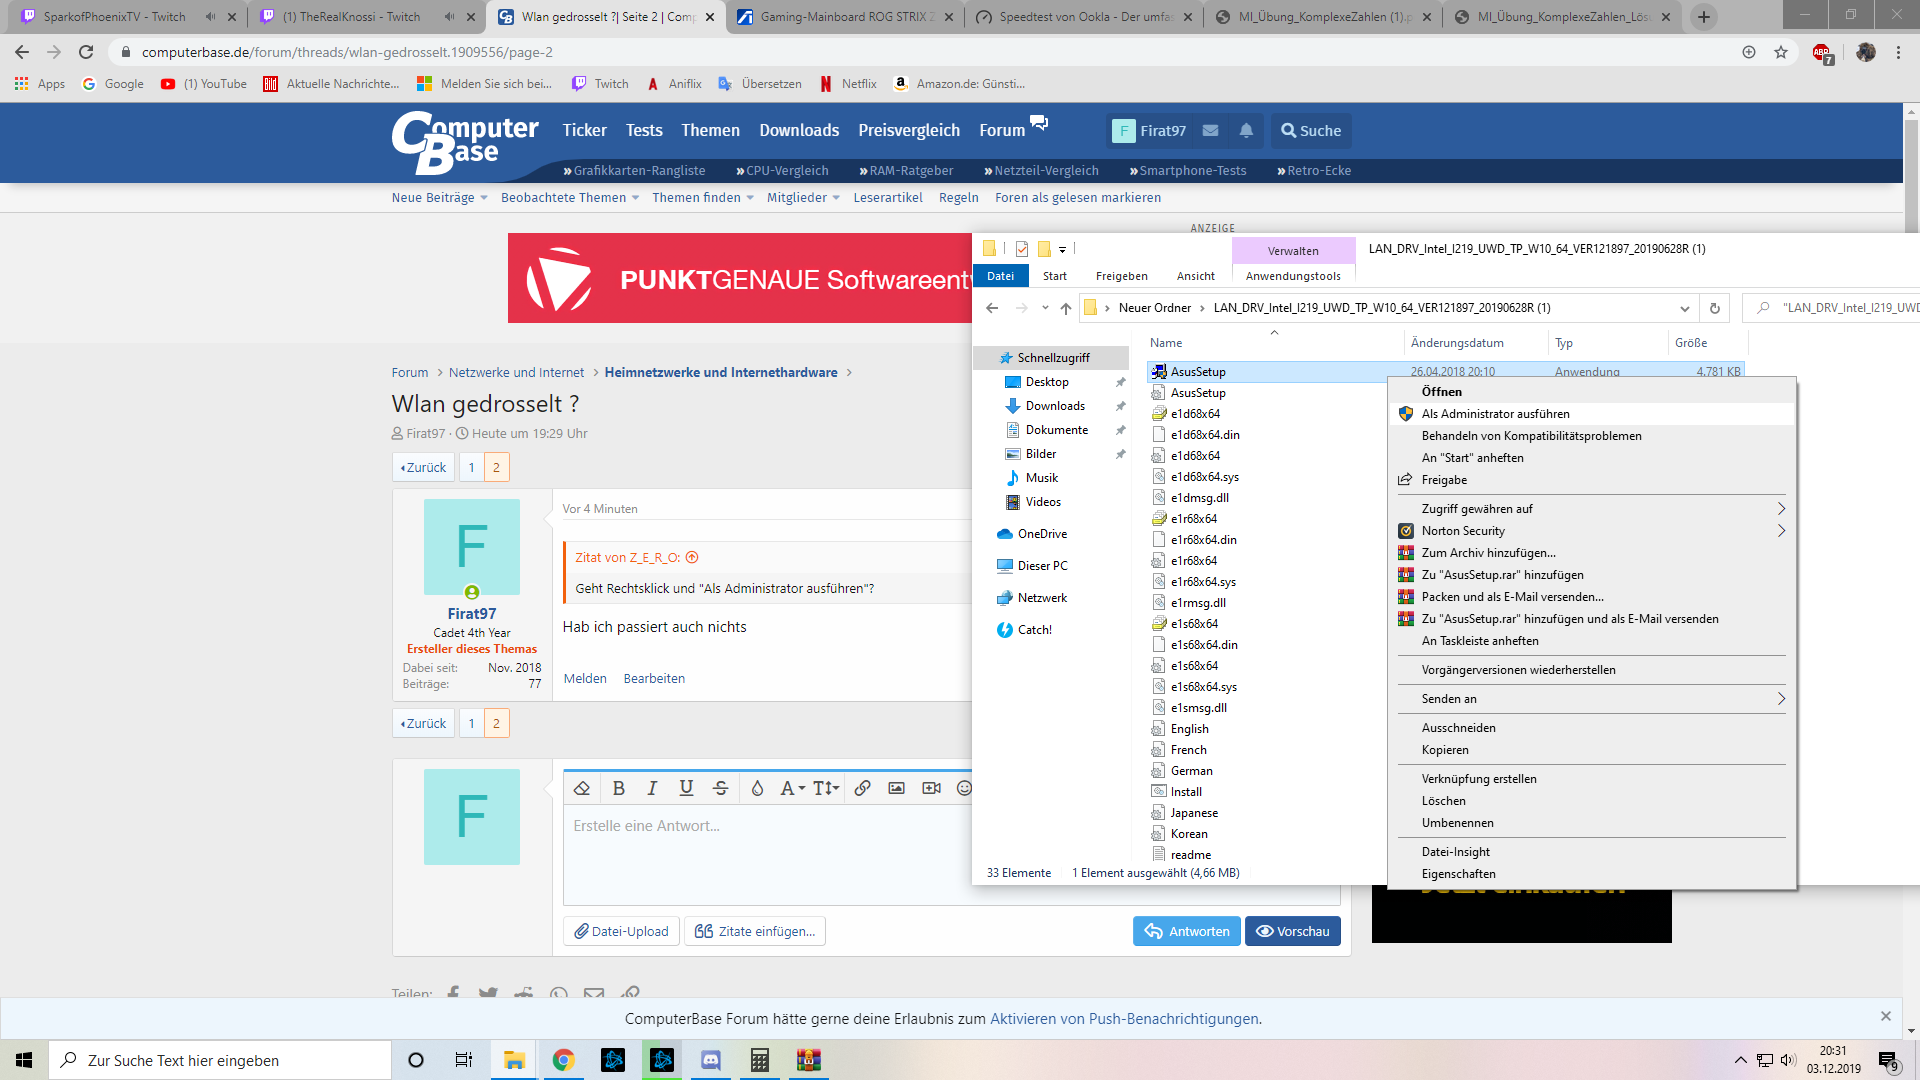Click the insert image icon

click(896, 788)
